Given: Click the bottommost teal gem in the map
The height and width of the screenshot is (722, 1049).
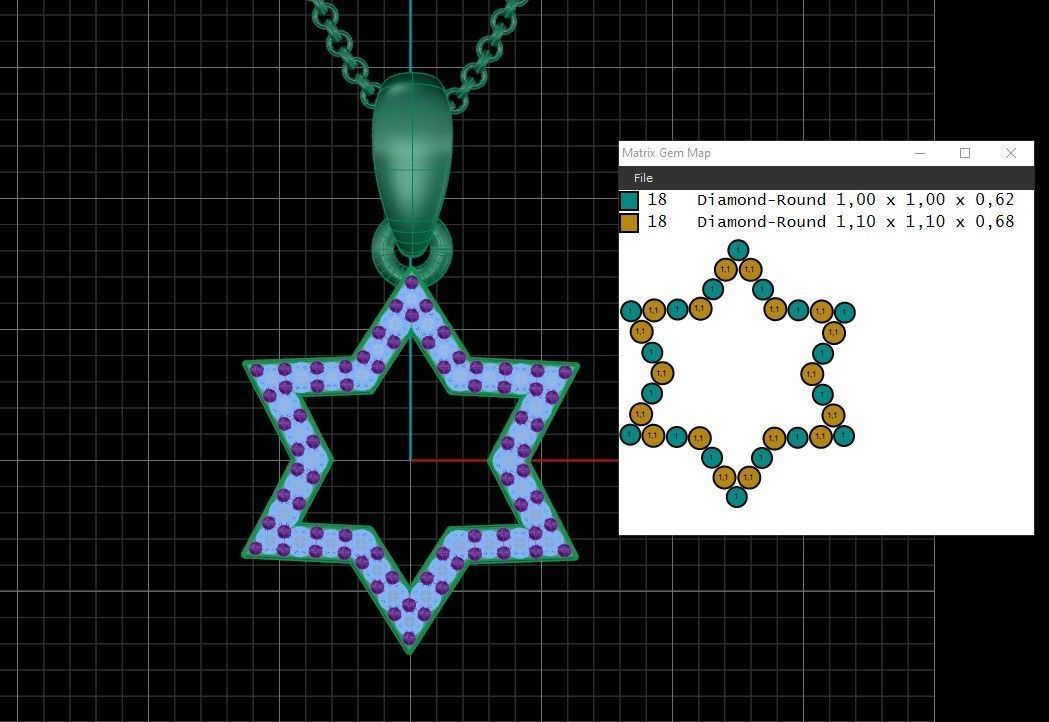Looking at the screenshot, I should (x=737, y=497).
